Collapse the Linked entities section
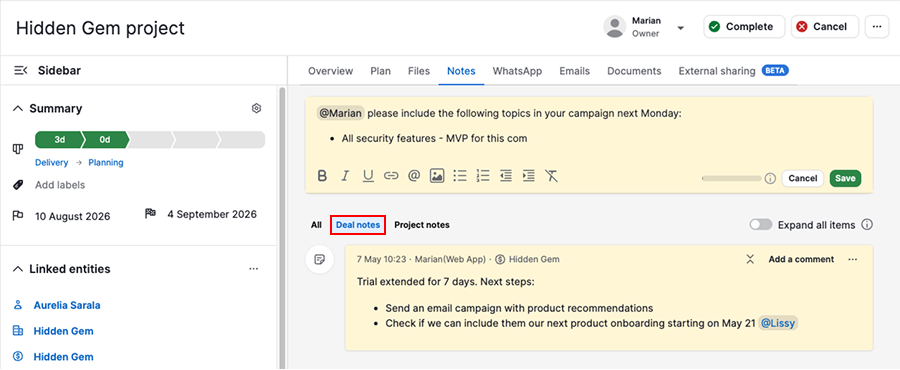Viewport: 900px width, 370px height. click(18, 268)
